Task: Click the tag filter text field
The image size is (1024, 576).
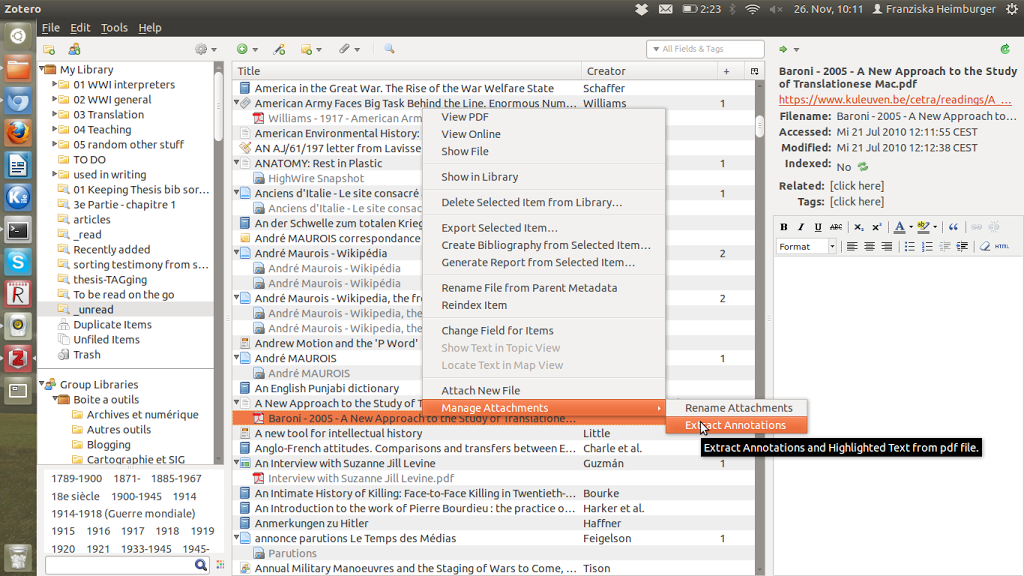Action: pyautogui.click(x=120, y=565)
